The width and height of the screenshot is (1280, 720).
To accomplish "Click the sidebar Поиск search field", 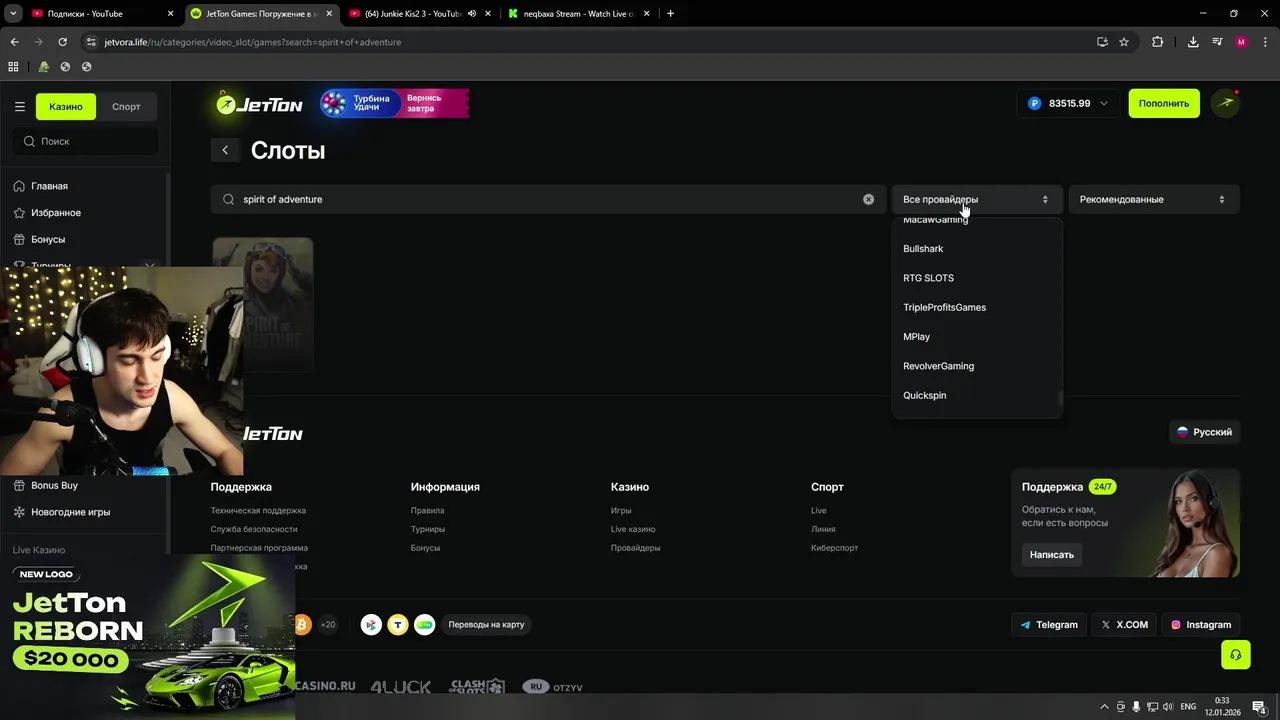I will (x=85, y=141).
